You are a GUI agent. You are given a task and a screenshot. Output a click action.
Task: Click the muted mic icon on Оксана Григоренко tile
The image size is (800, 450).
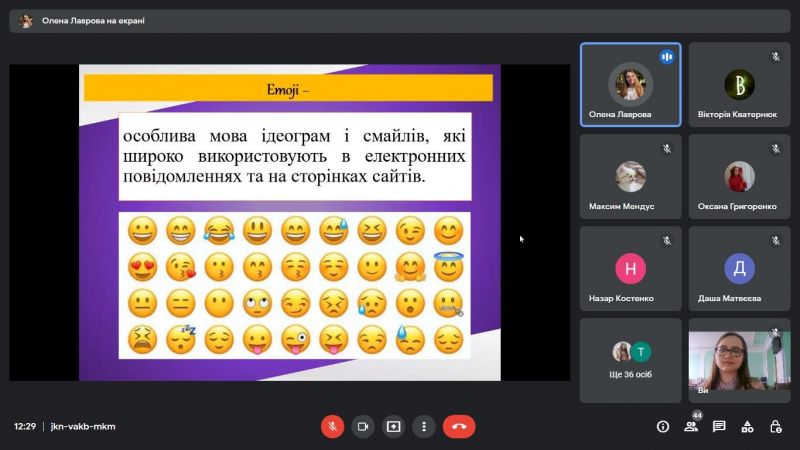coord(776,149)
